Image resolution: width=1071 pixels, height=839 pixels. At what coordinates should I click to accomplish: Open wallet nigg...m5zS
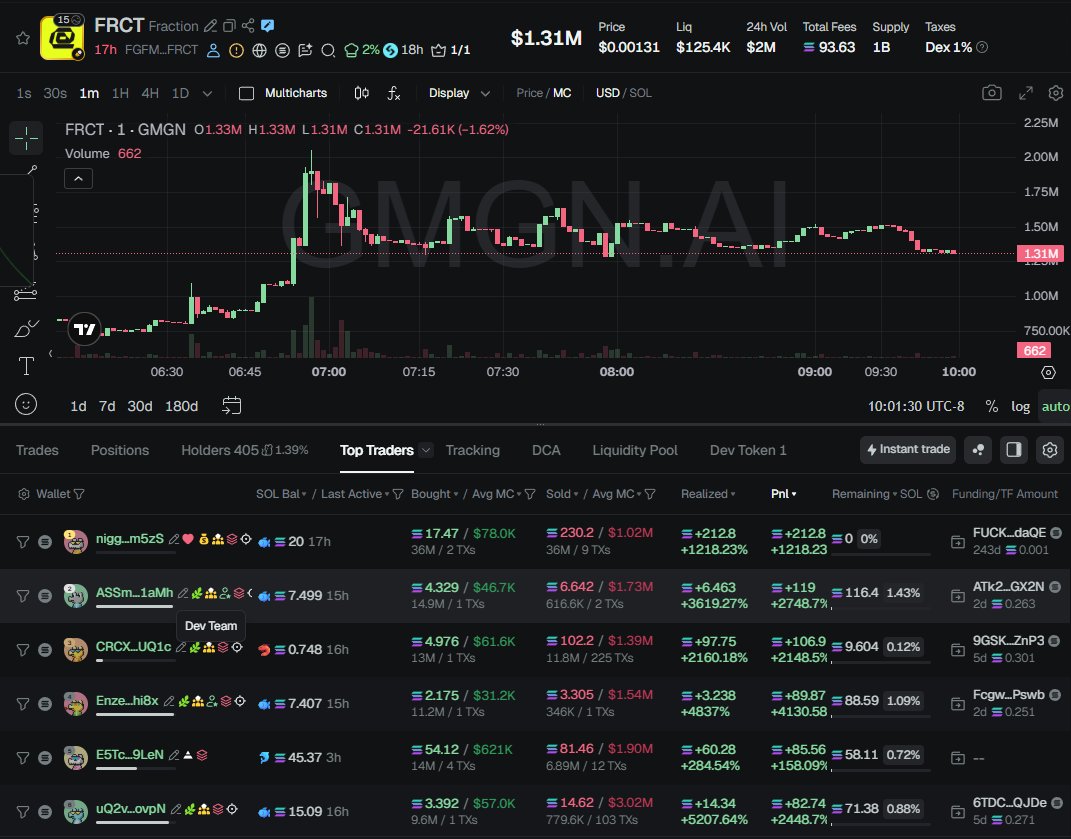pos(130,539)
